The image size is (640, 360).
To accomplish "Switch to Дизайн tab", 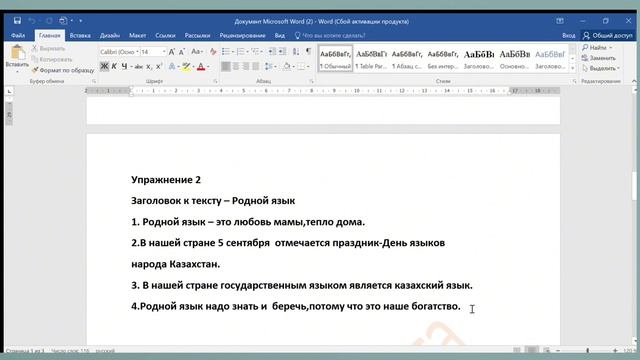I will [110, 36].
